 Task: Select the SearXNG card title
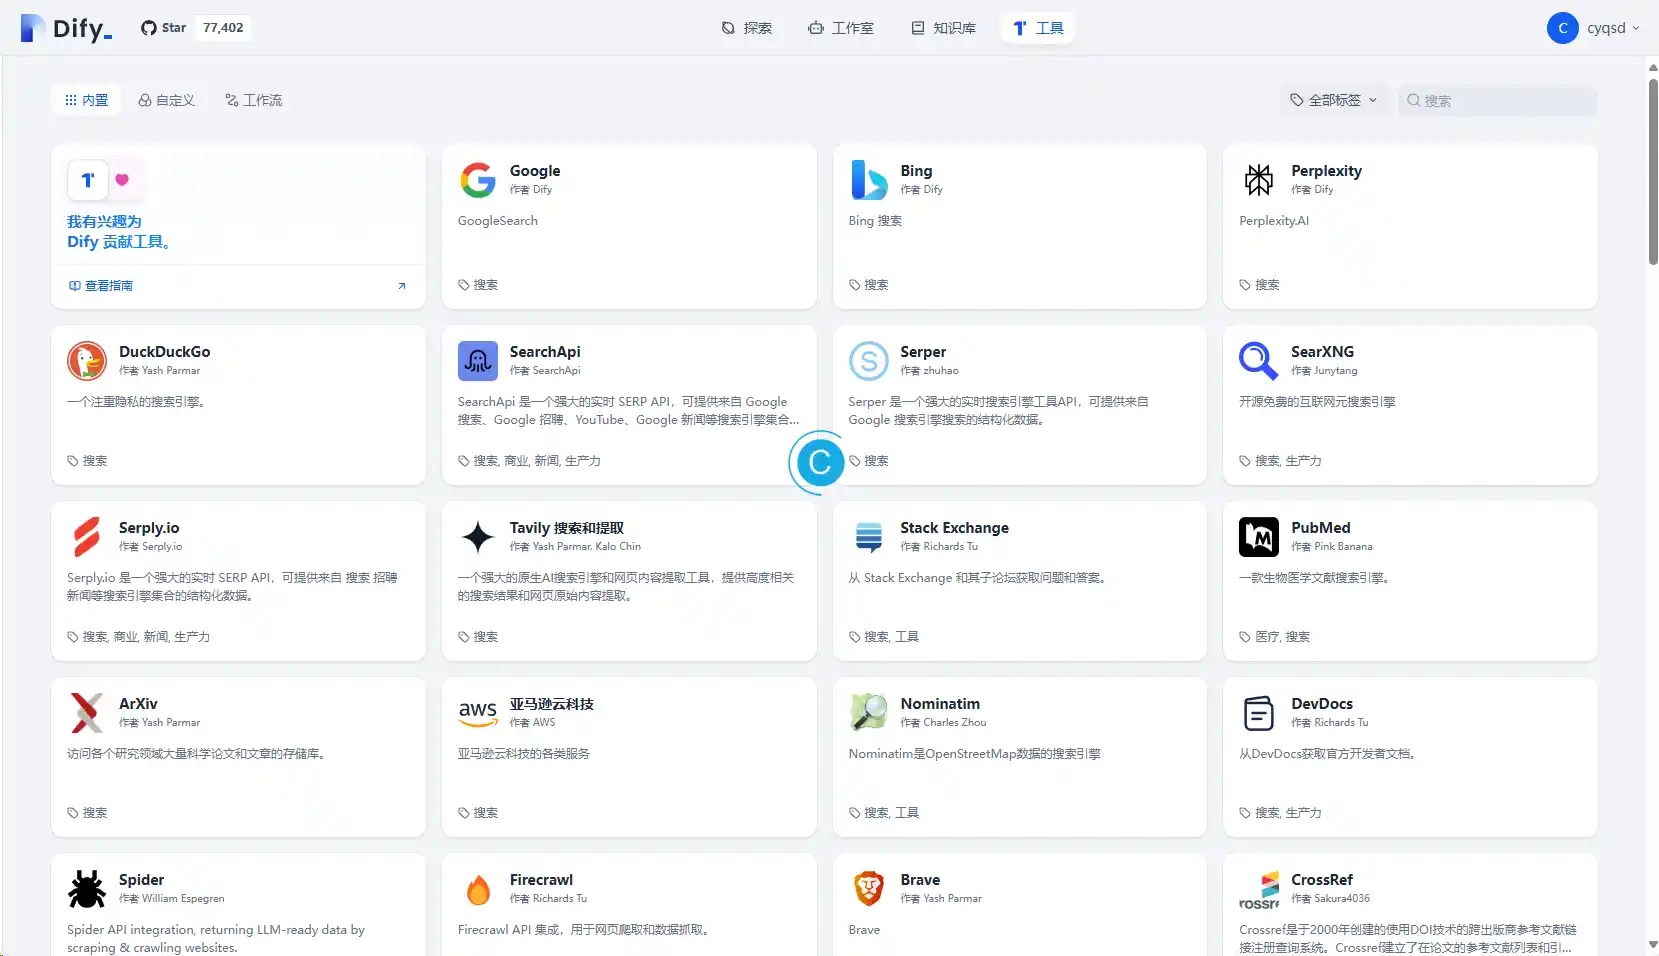pos(1322,352)
